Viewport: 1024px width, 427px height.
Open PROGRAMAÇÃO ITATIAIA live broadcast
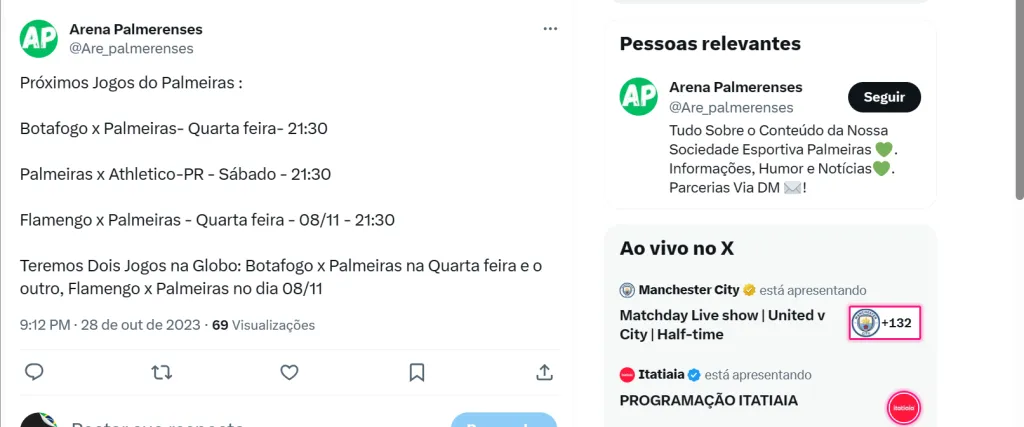coord(706,401)
